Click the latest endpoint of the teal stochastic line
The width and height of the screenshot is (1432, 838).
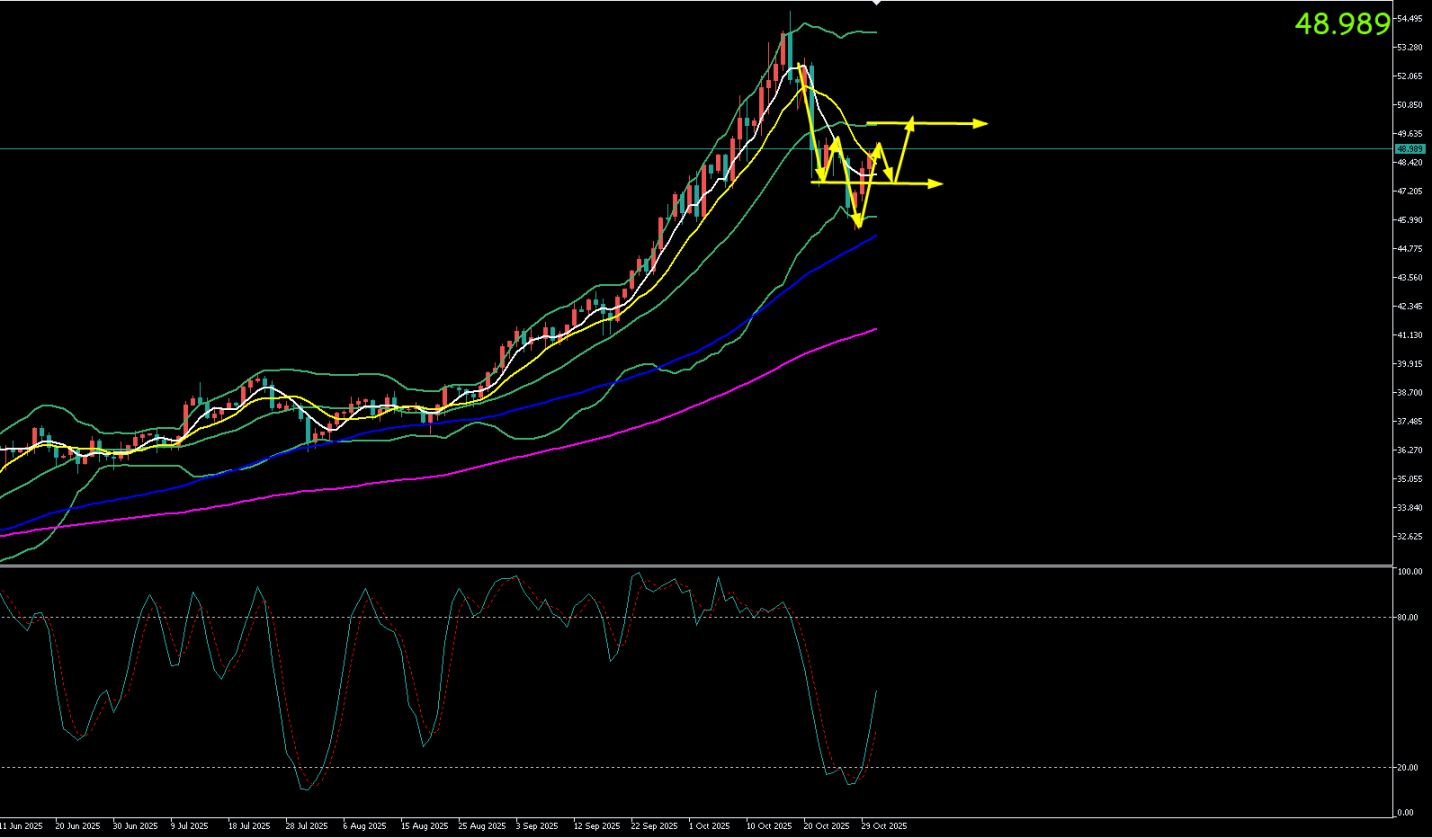877,690
